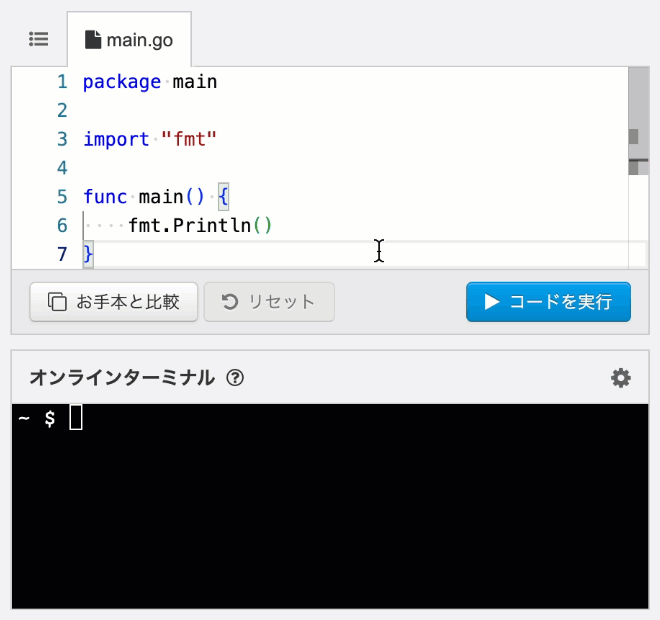
Task: Open terminal settings gear icon
Action: point(621,378)
